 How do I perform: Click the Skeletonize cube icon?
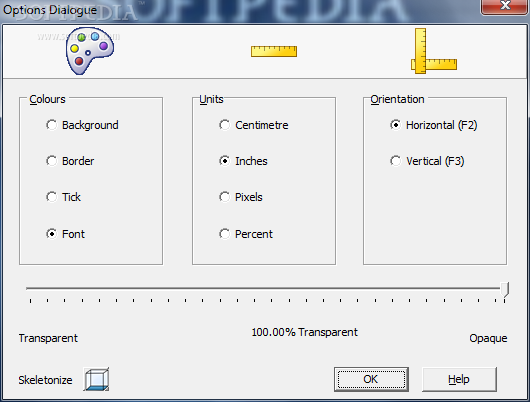pos(97,379)
